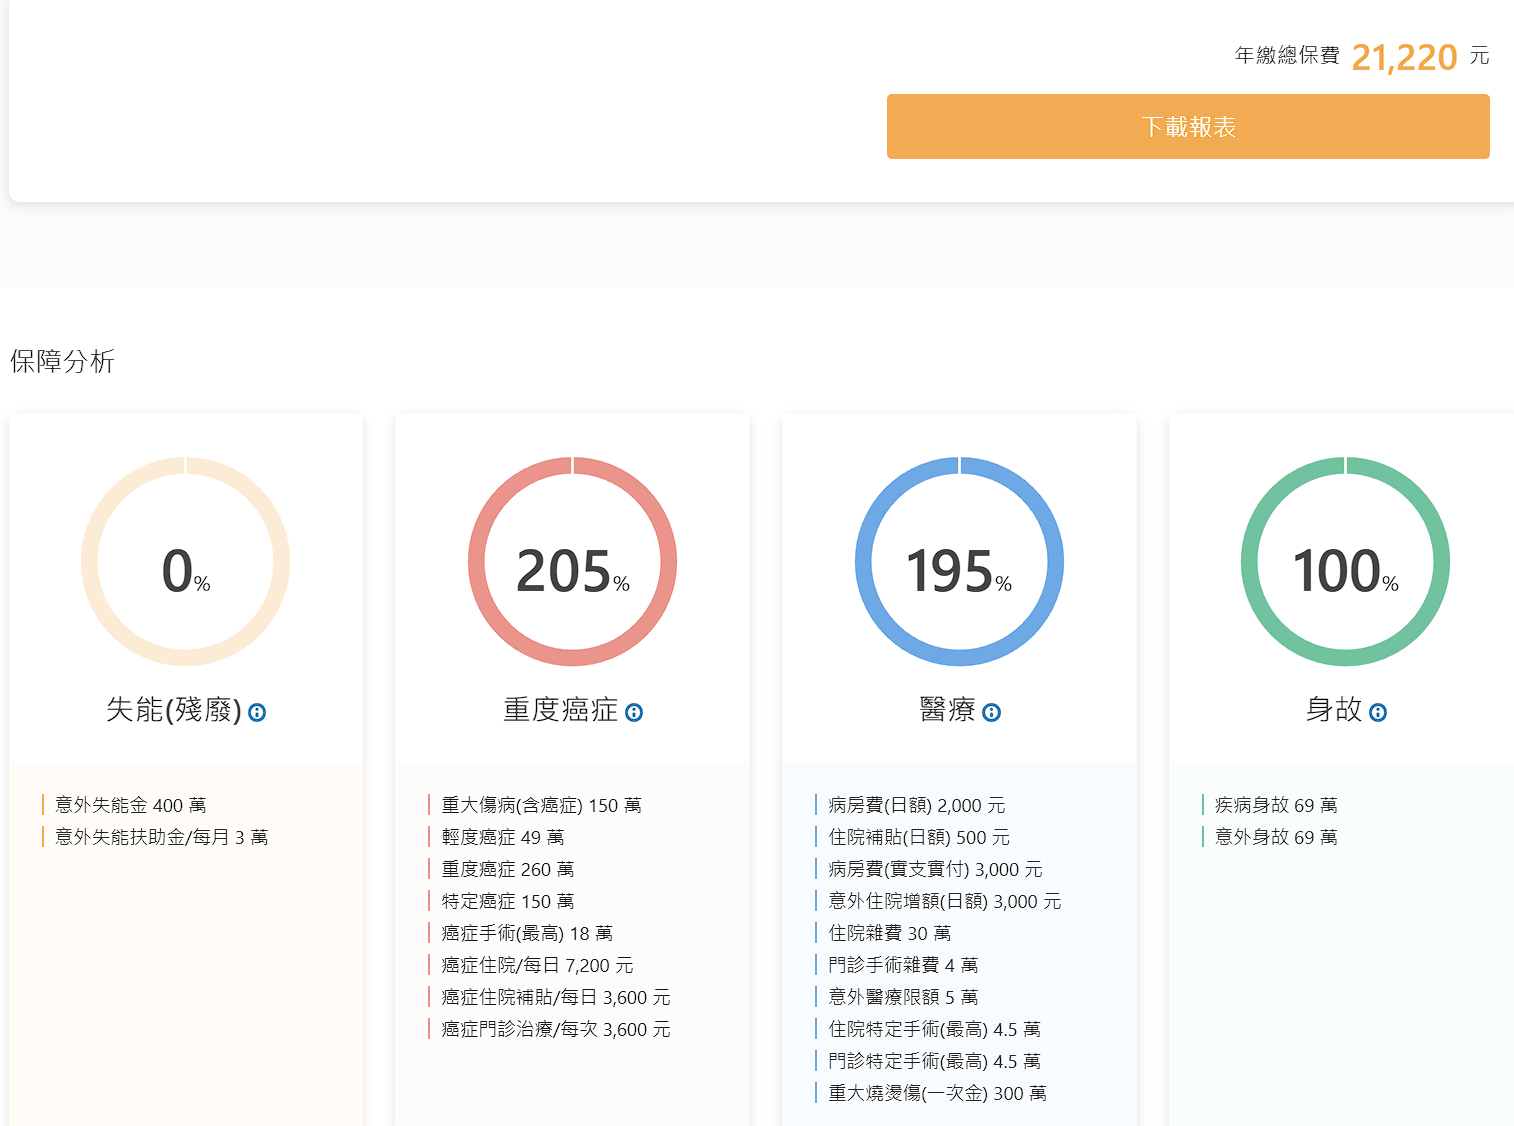Click the info icon beside 醫療
Viewport: 1514px width, 1126px height.
(991, 712)
